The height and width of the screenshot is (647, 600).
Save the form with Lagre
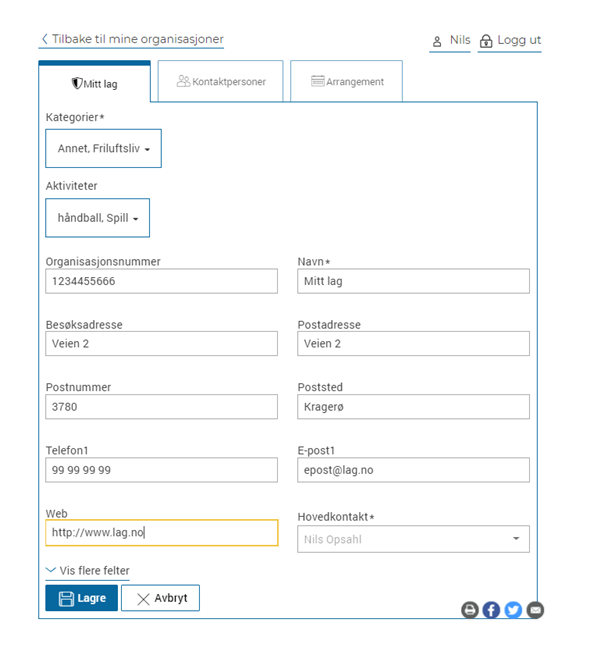point(81,598)
